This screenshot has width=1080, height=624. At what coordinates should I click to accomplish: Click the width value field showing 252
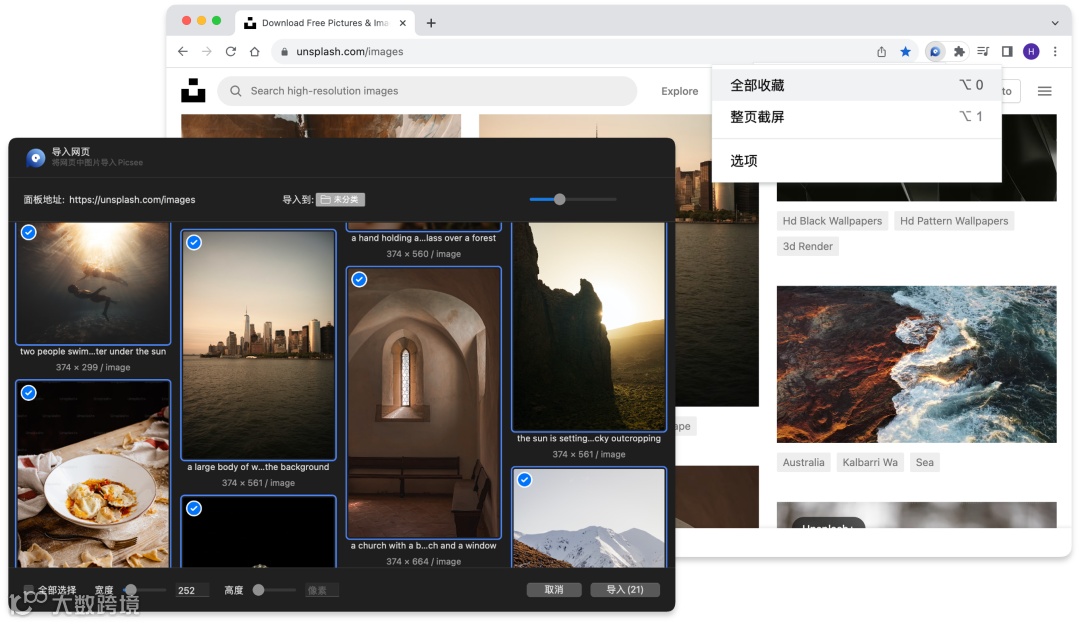(x=192, y=590)
